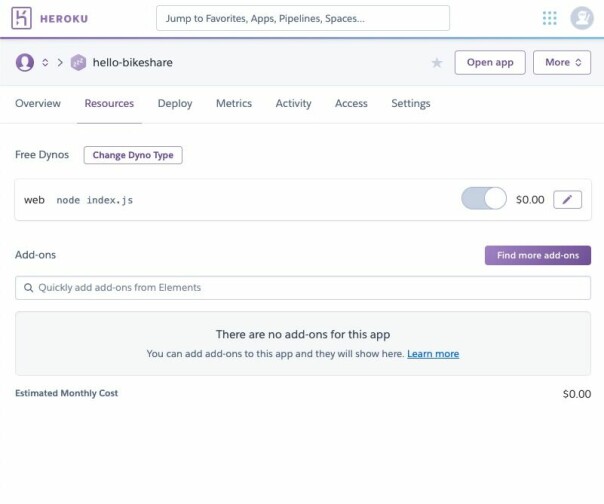Click the monthly cost total $0.00
604x504 pixels.
[577, 394]
